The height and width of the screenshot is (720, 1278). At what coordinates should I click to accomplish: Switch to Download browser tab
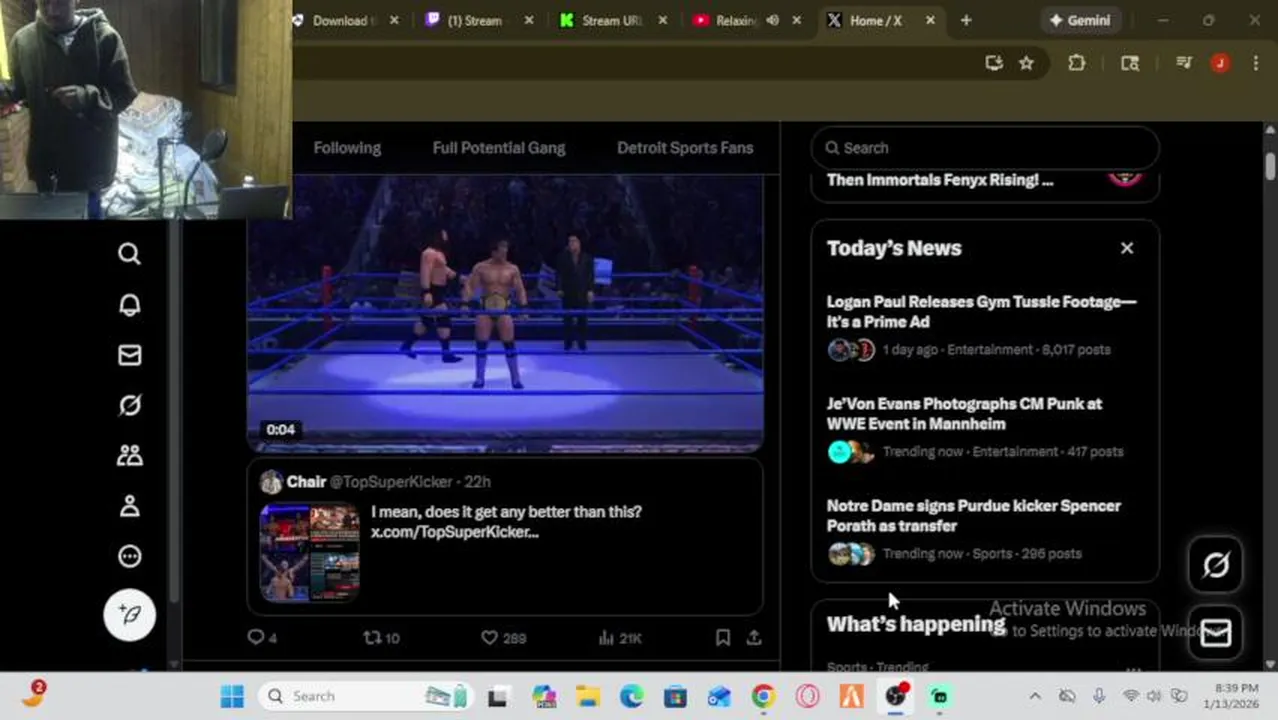(x=343, y=20)
